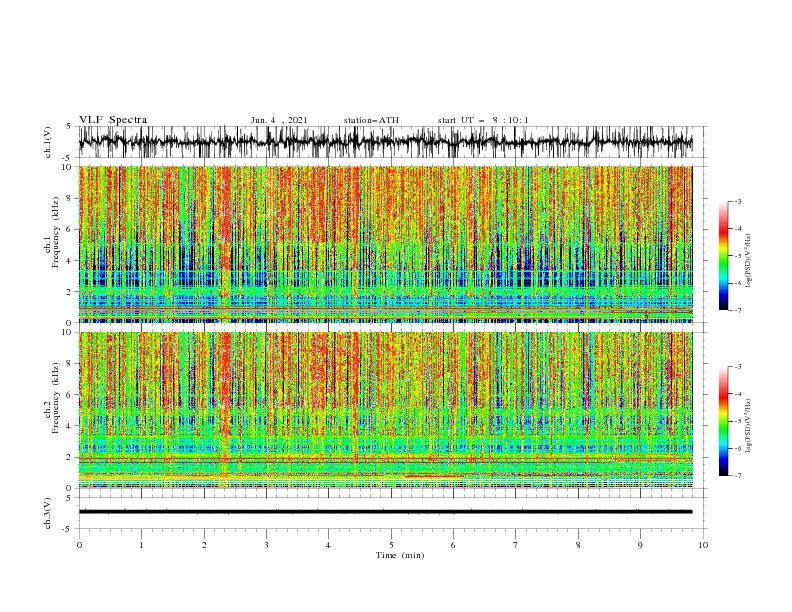The height and width of the screenshot is (612, 792).
Task: Click the time axis tick label "6"
Action: coord(453,545)
